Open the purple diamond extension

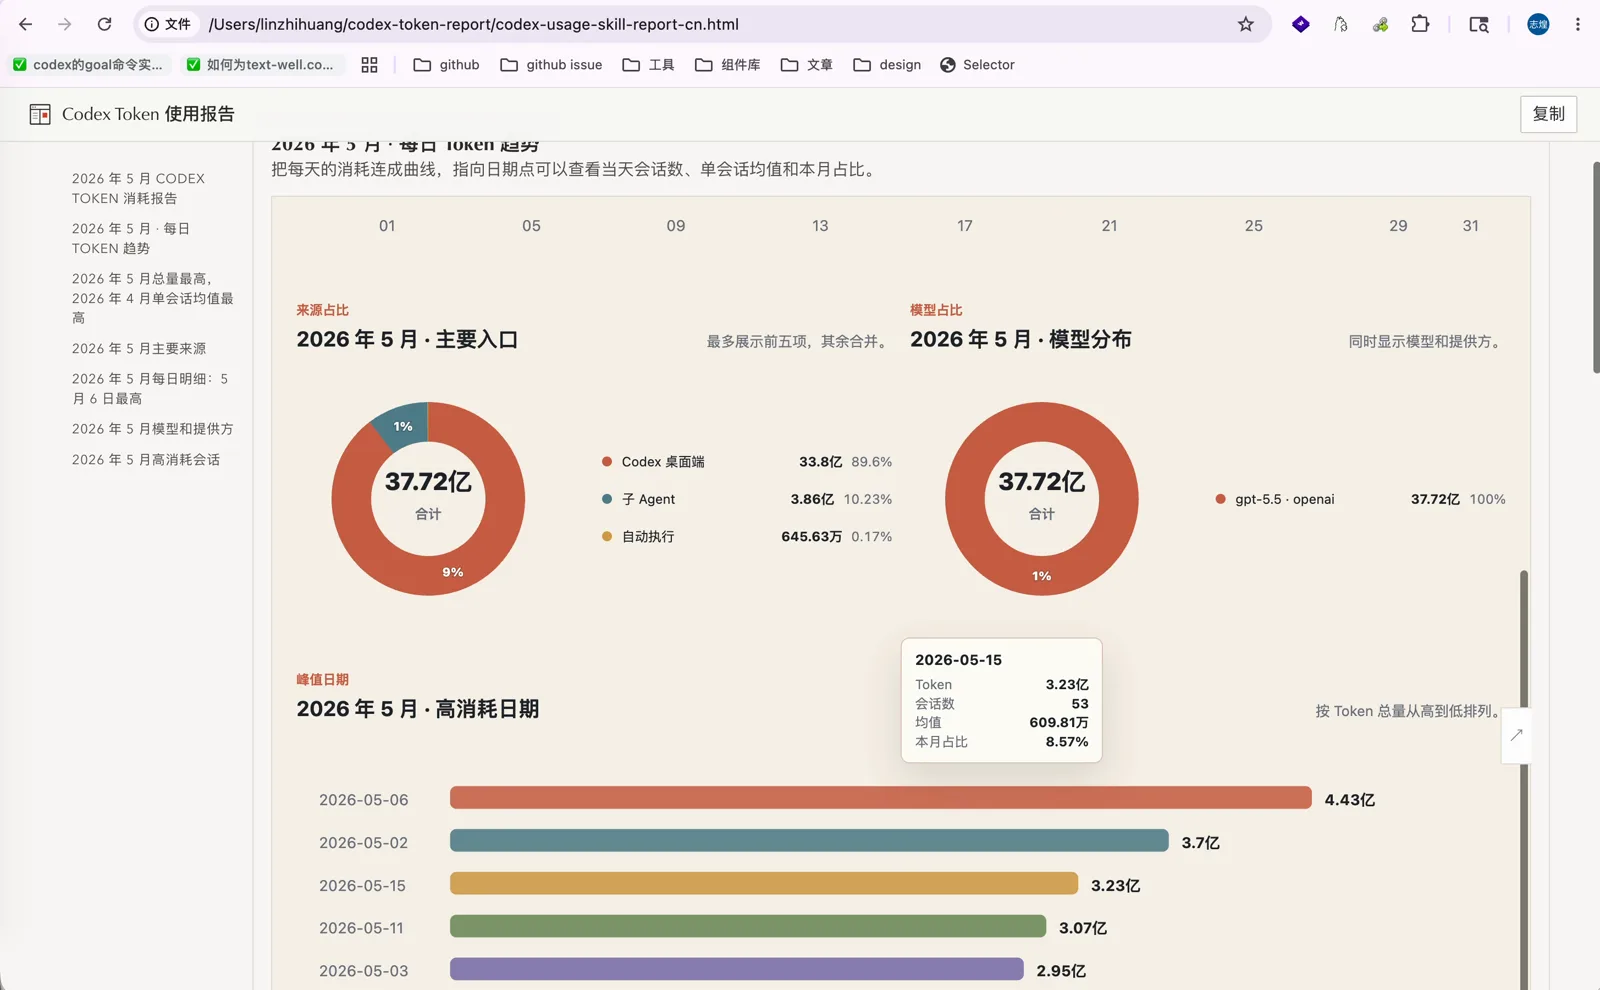(1301, 24)
